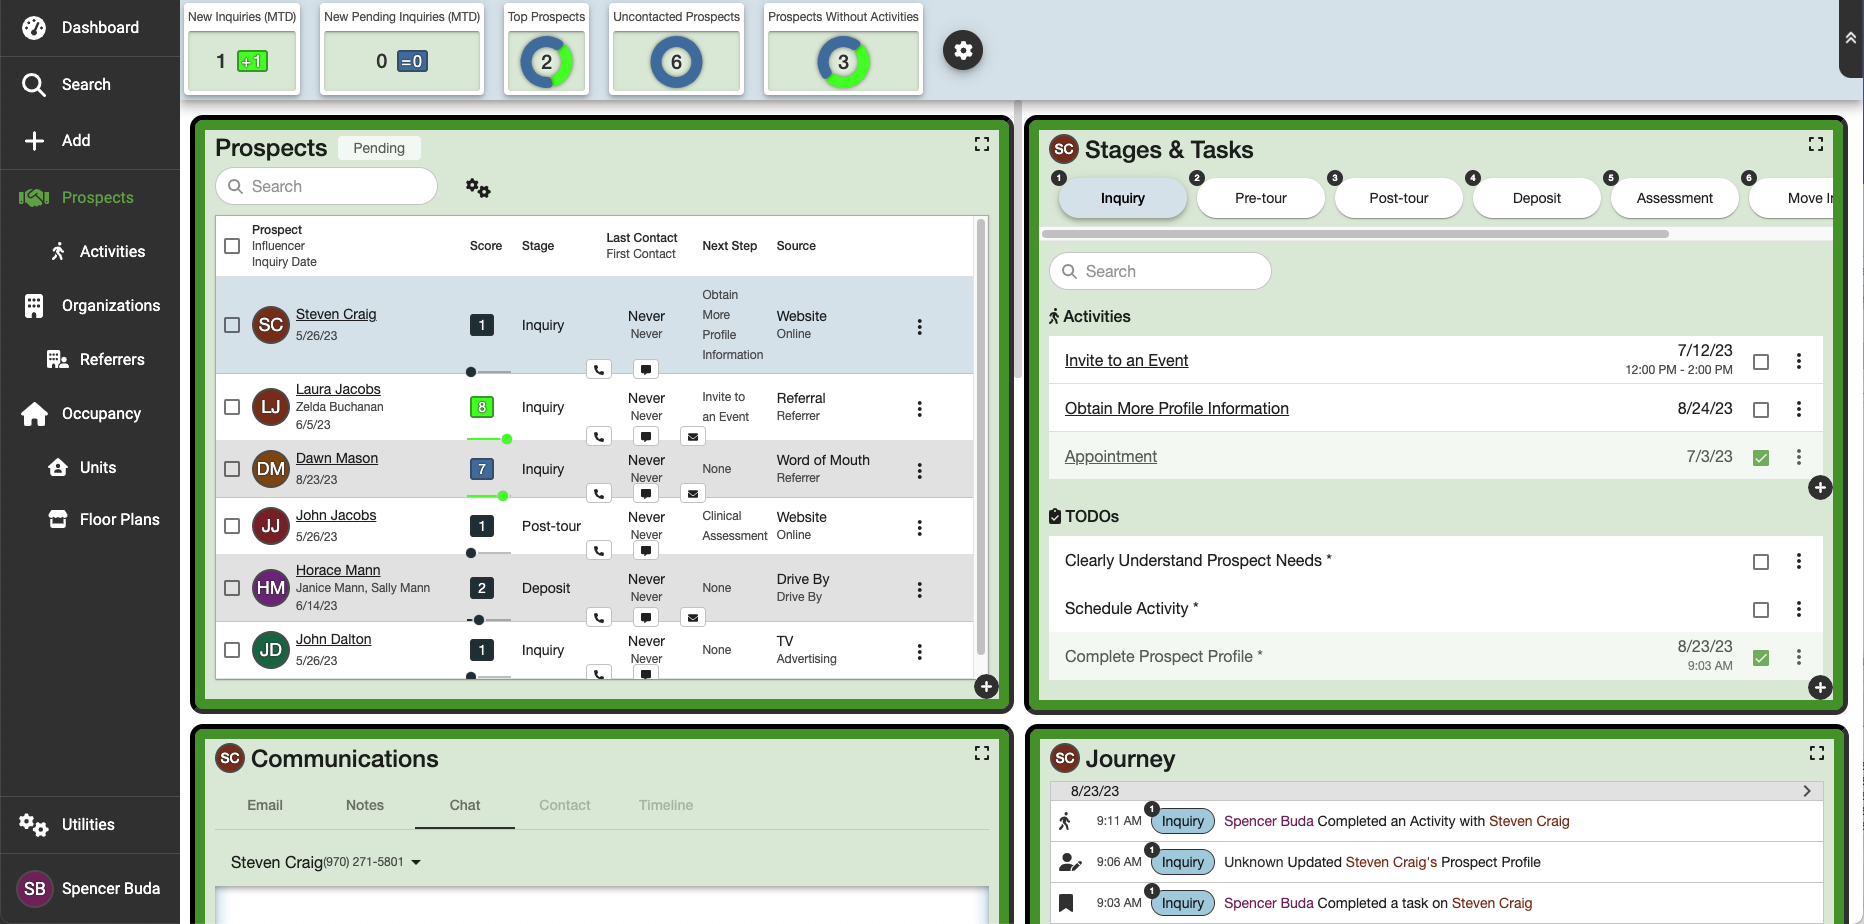Viewport: 1864px width, 924px height.
Task: Switch to the Notes tab in Communications
Action: tap(365, 806)
